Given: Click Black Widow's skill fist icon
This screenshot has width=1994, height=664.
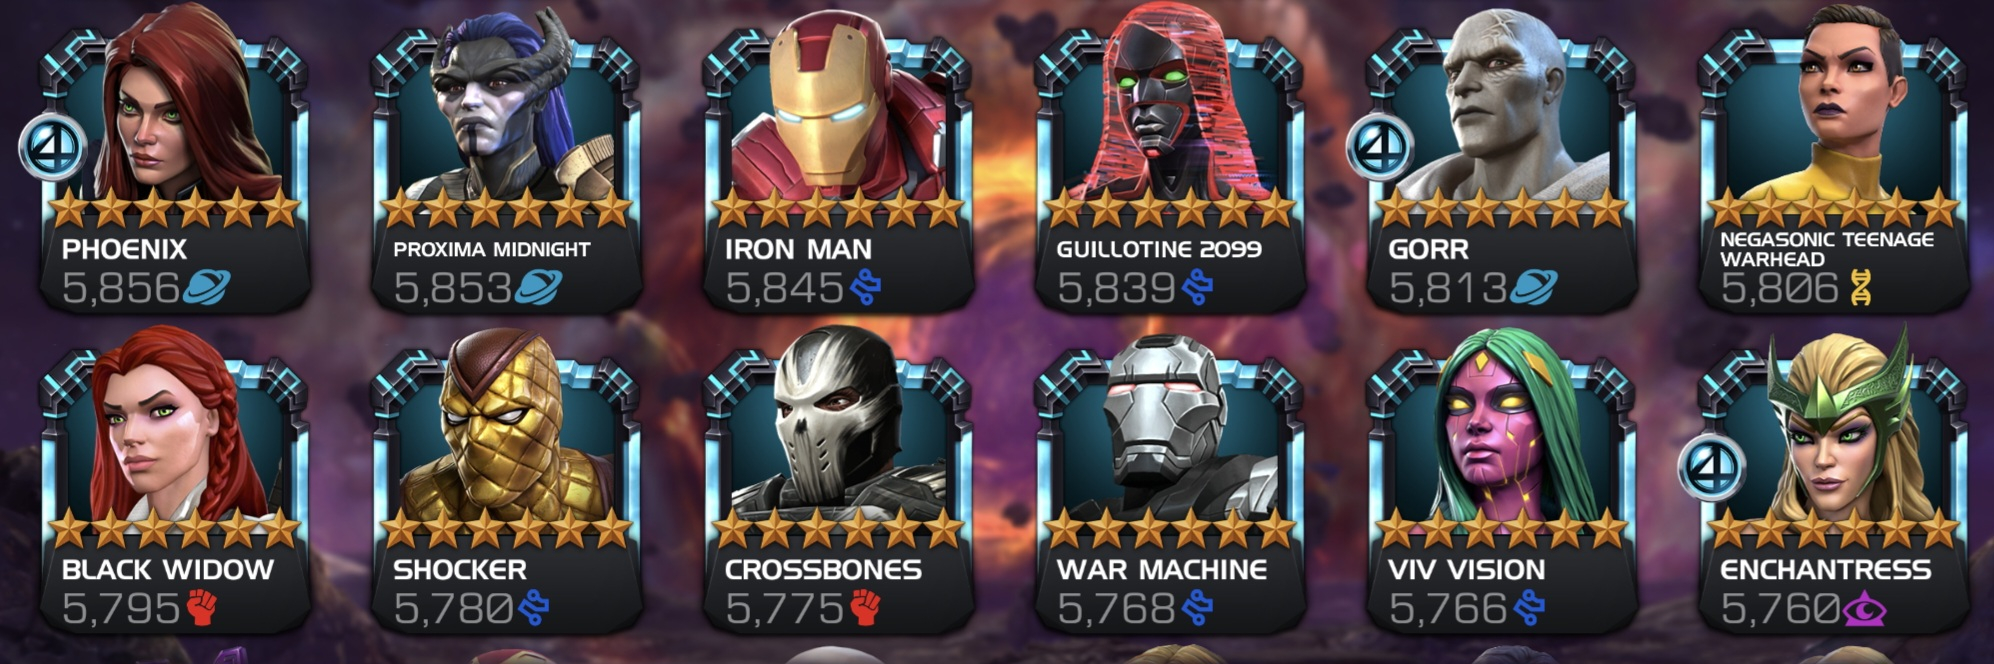Looking at the screenshot, I should pyautogui.click(x=202, y=607).
